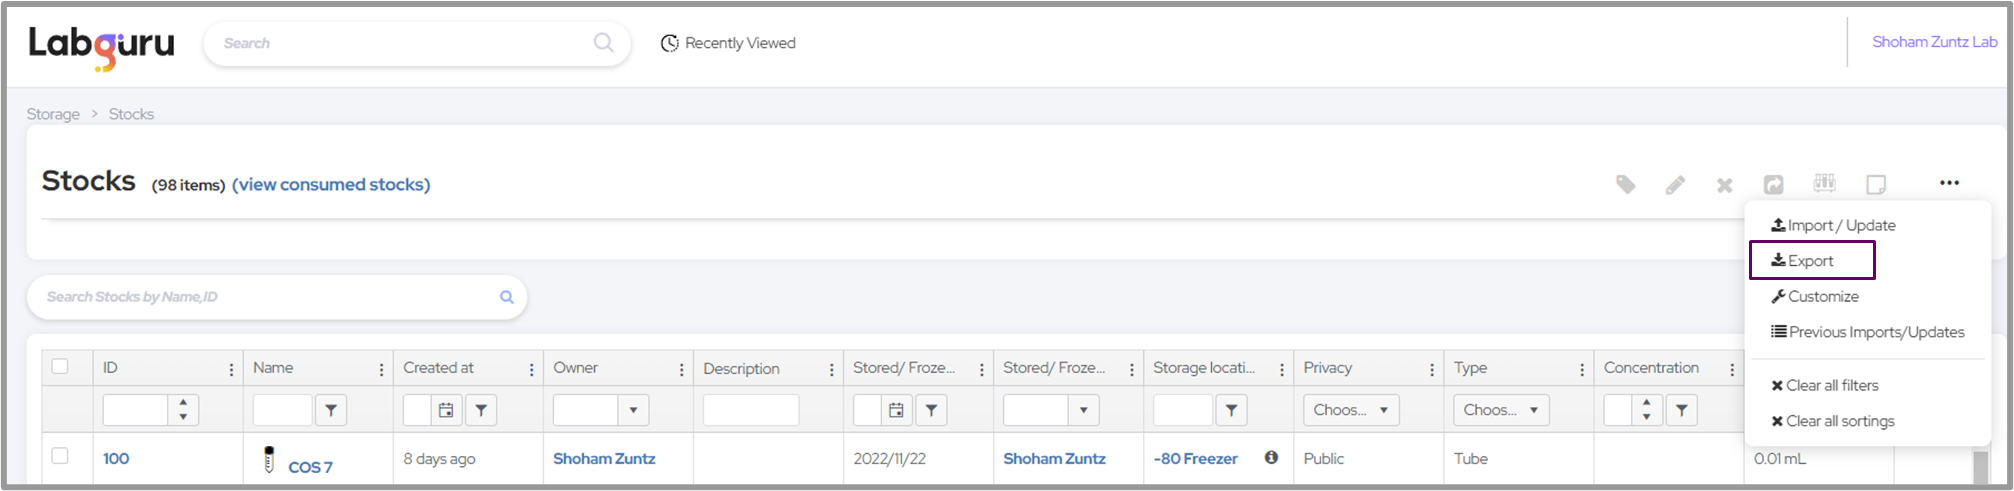Click the Name column filter icon
This screenshot has height=491, width=2014.
point(331,410)
